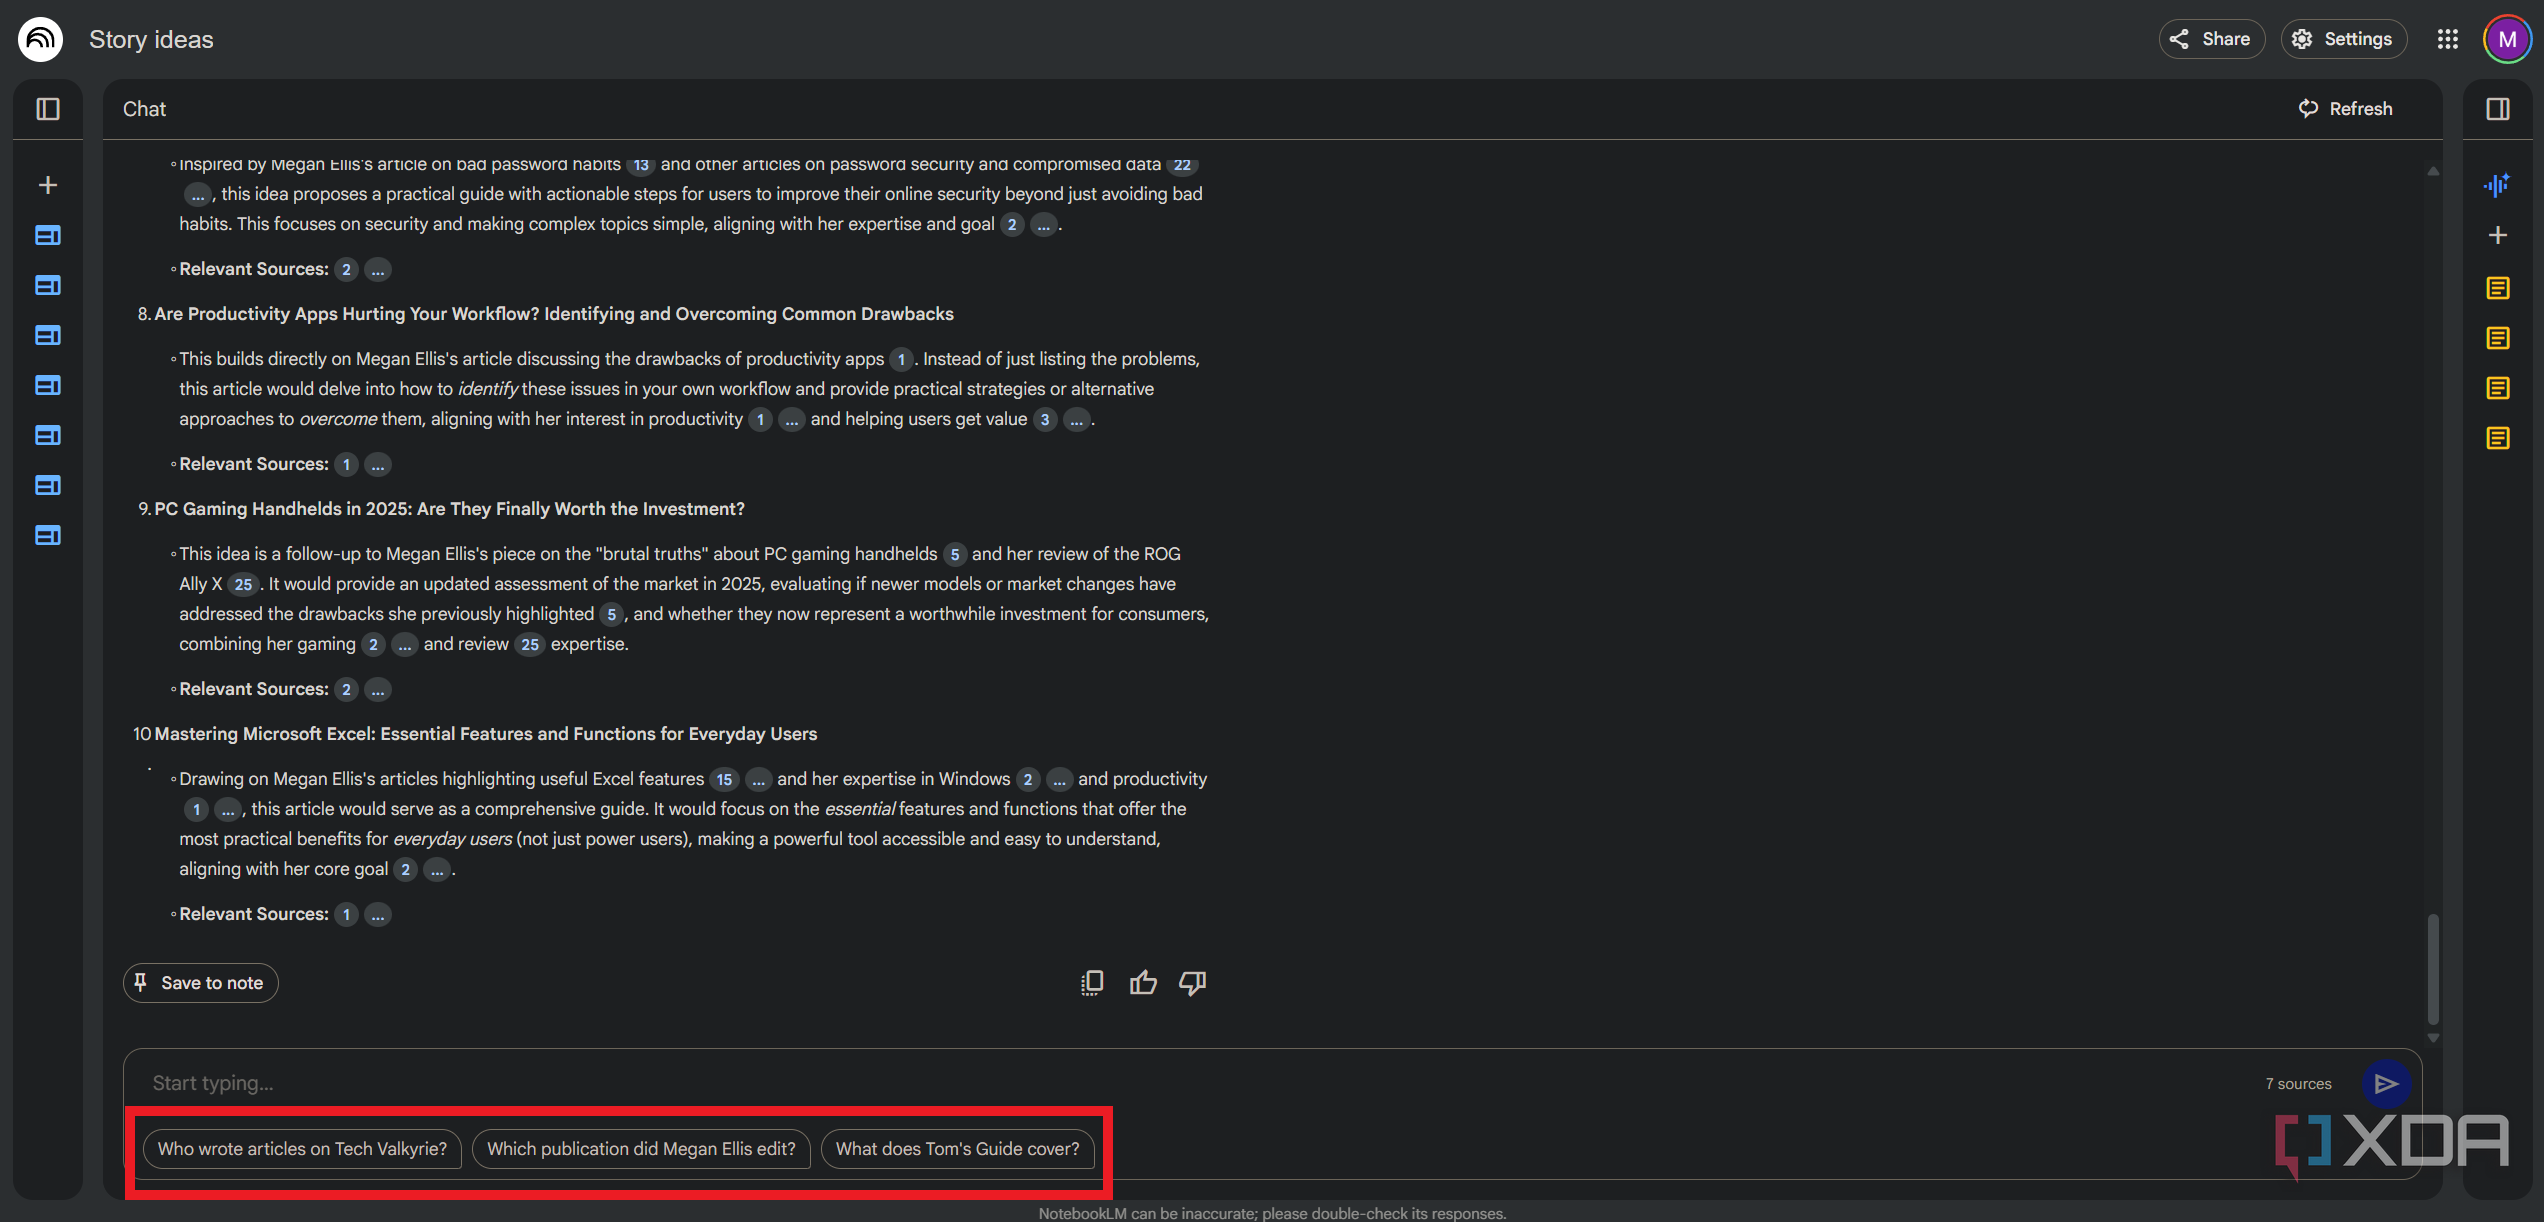Select 'Who wrote articles on Tech Valkyrie?' suggestion
The image size is (2544, 1222).
[302, 1149]
